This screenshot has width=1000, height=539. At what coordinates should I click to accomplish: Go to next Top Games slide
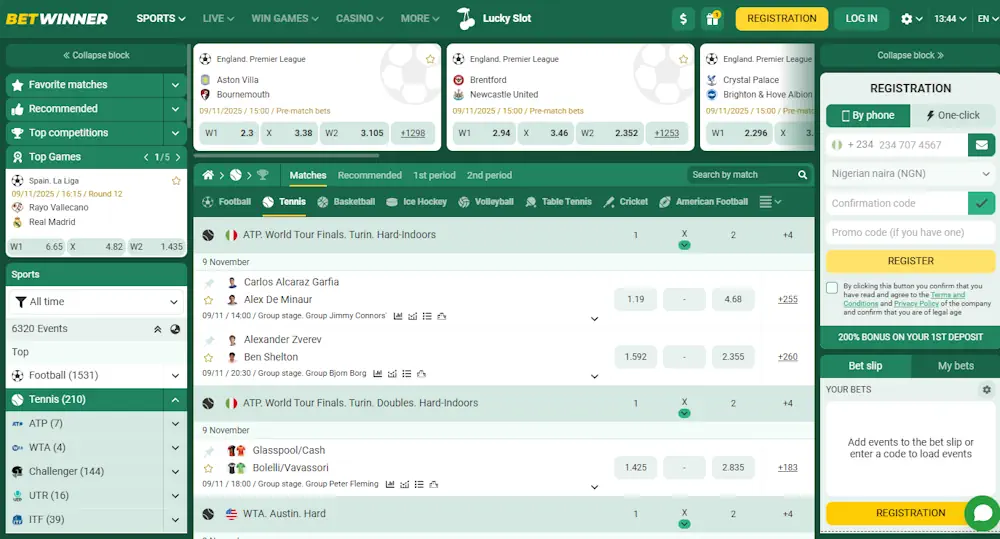coord(178,157)
